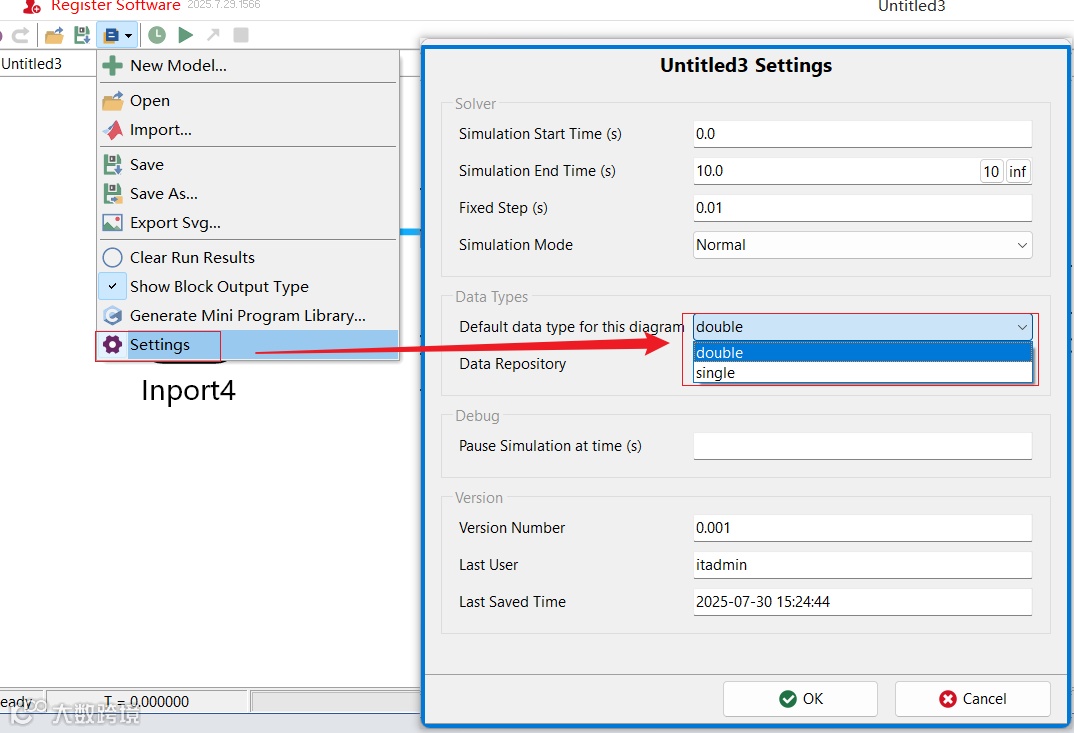Viewport: 1074px width, 733px height.
Task: Click the version number 2025.7.29.1566 text
Action: (224, 5)
